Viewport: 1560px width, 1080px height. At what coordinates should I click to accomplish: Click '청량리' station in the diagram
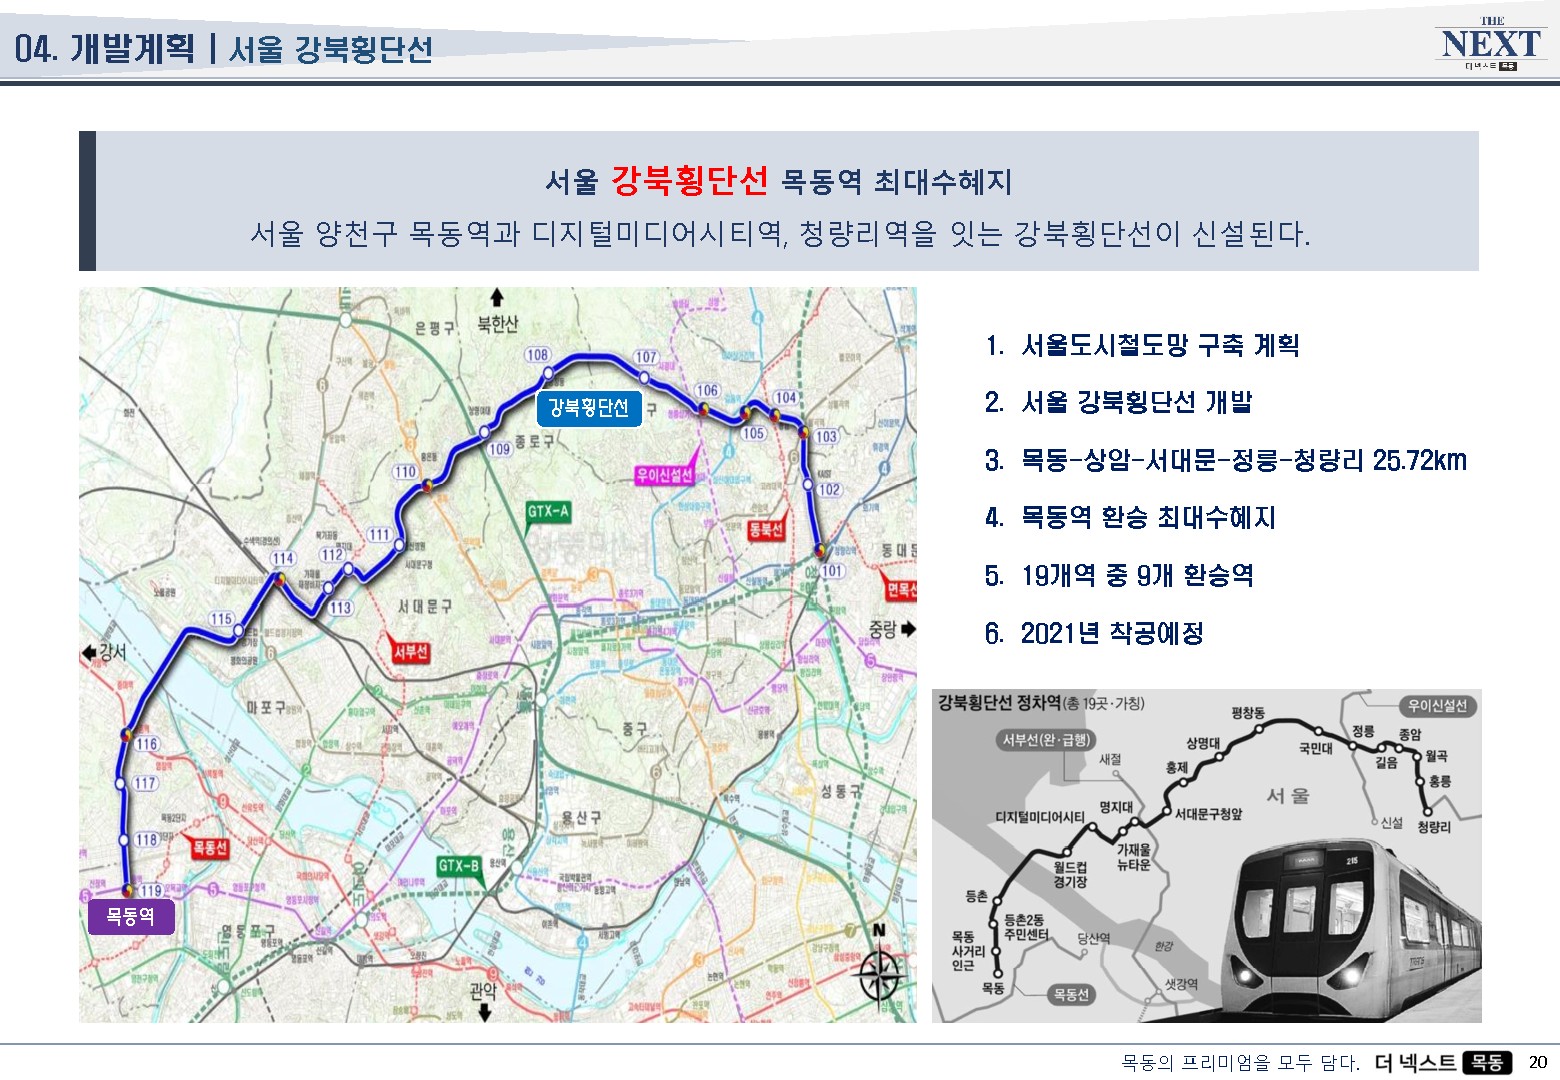pos(1434,827)
